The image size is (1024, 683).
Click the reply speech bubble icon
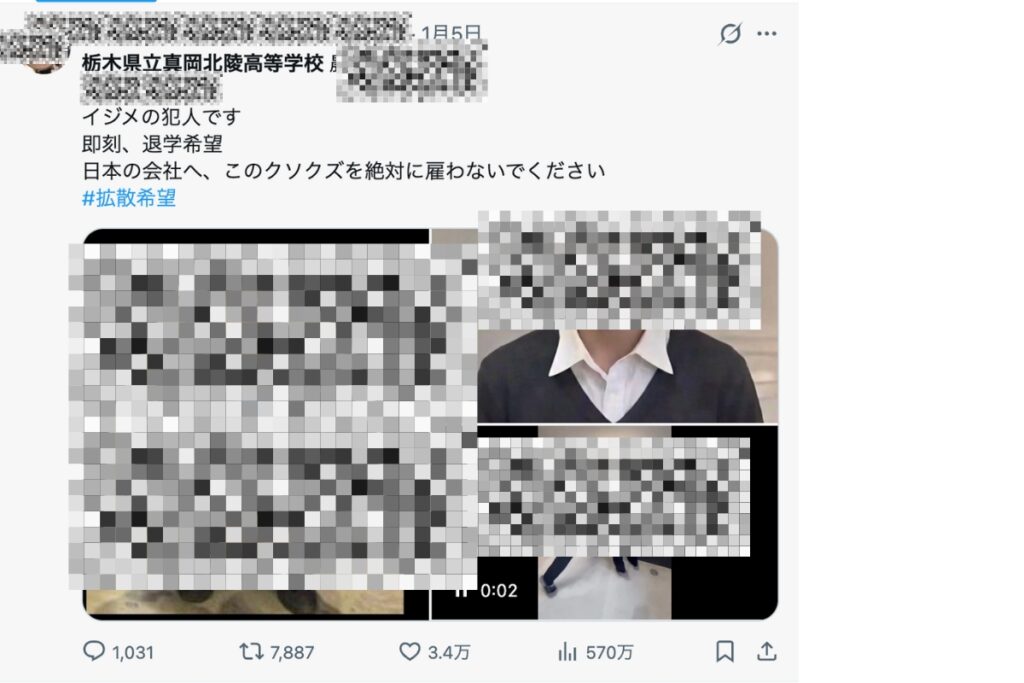(93, 650)
